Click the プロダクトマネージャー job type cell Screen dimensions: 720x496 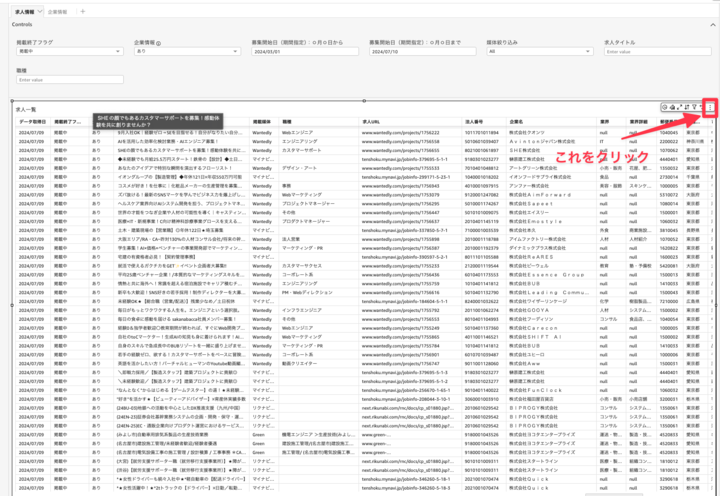pos(306,221)
